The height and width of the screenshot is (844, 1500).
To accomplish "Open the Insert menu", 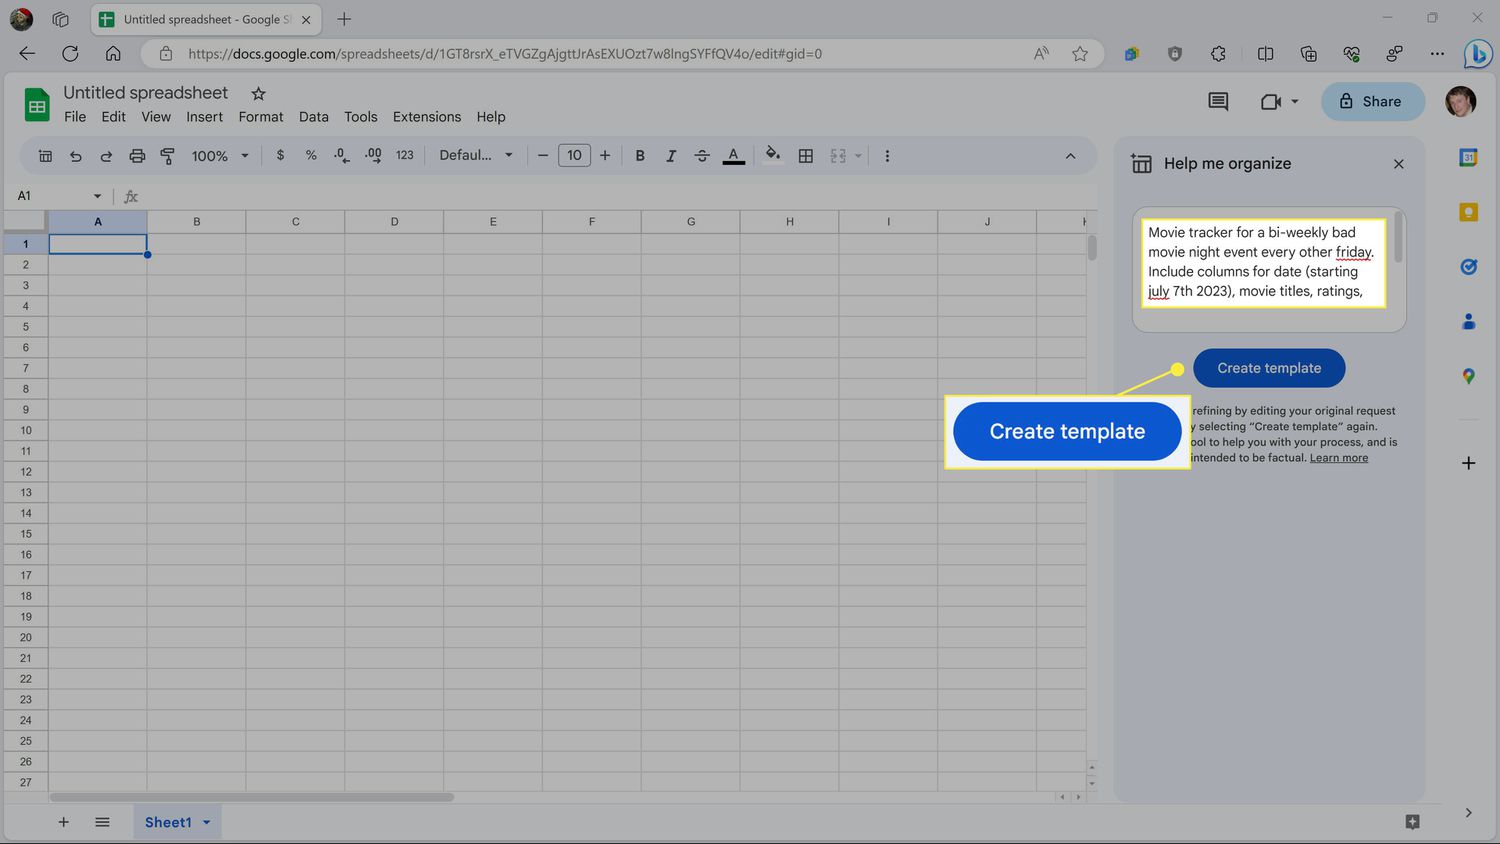I will (204, 117).
